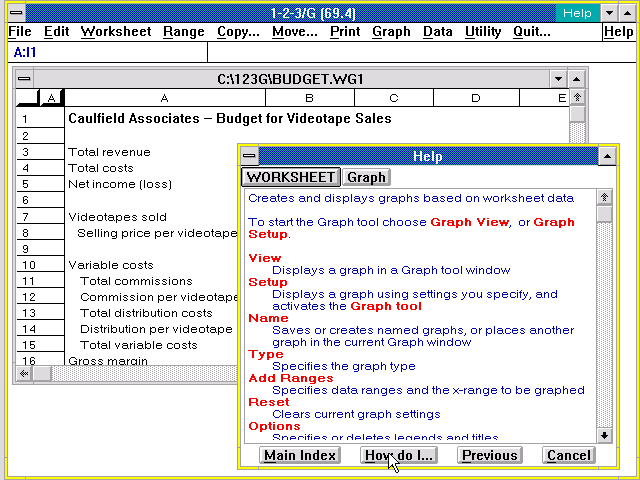Minimize the BUDGET.WG1 worksheet window
Screen dimensions: 640x480
(558, 78)
